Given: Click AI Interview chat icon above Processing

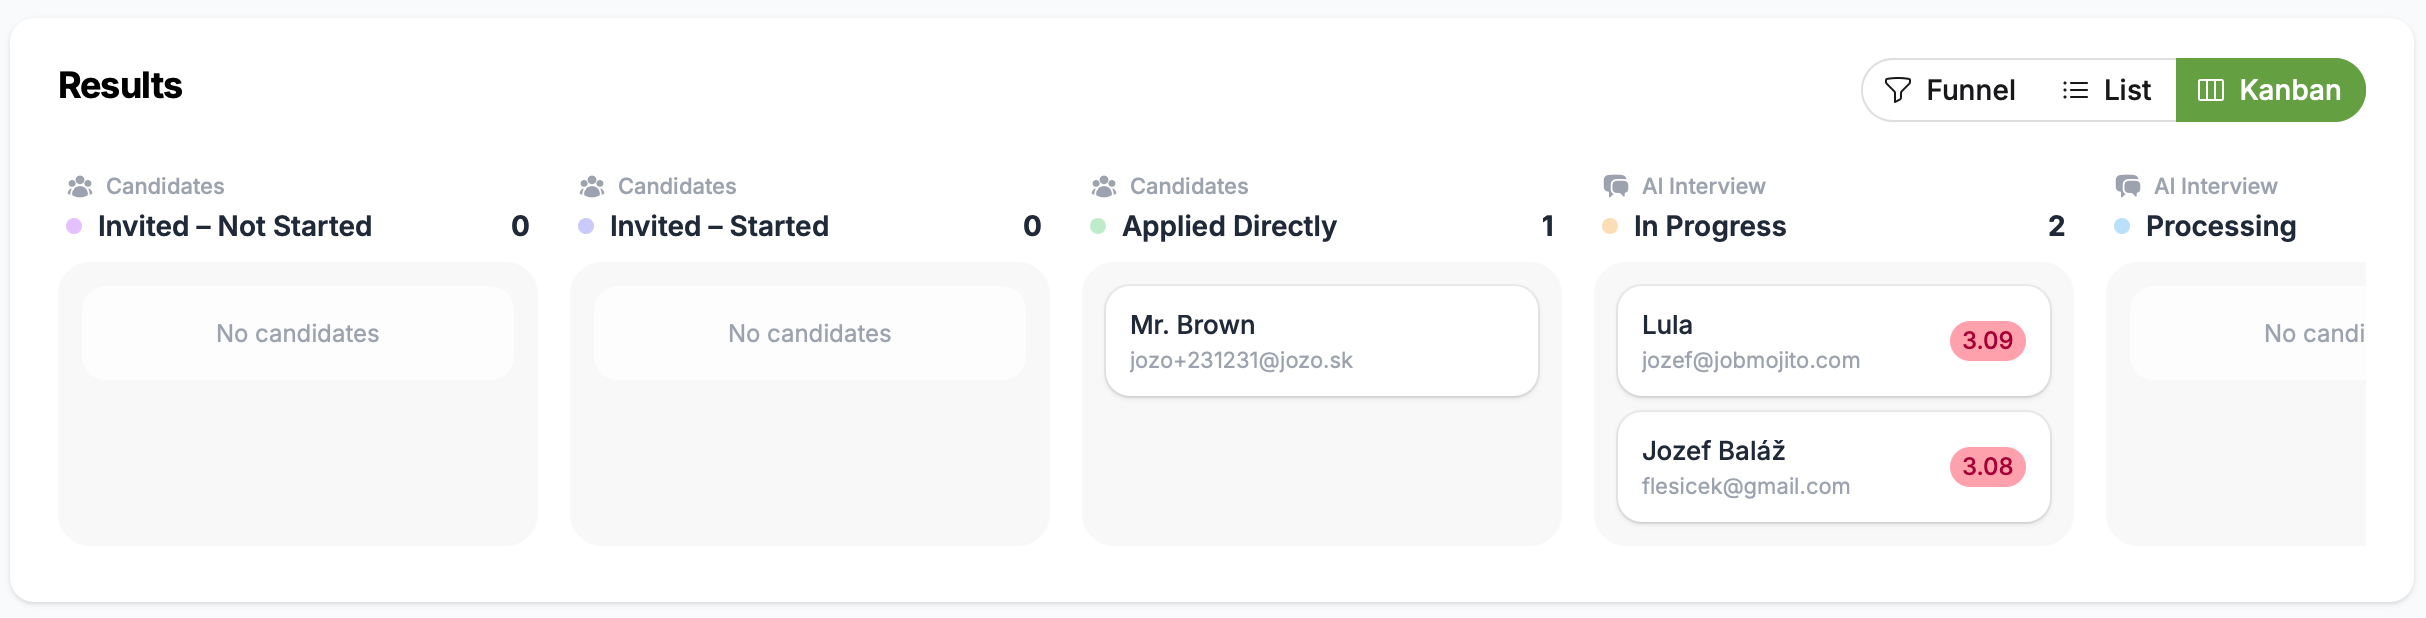Looking at the screenshot, I should pyautogui.click(x=2128, y=186).
